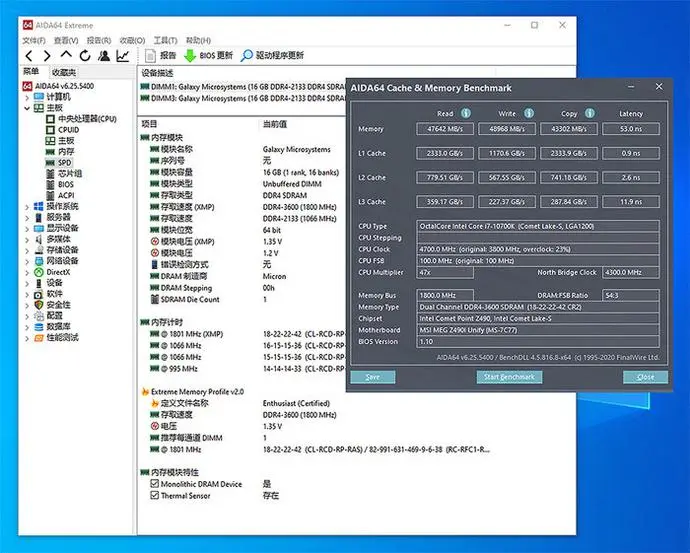
Task: Click the driver update magnifier icon
Action: (x=247, y=55)
